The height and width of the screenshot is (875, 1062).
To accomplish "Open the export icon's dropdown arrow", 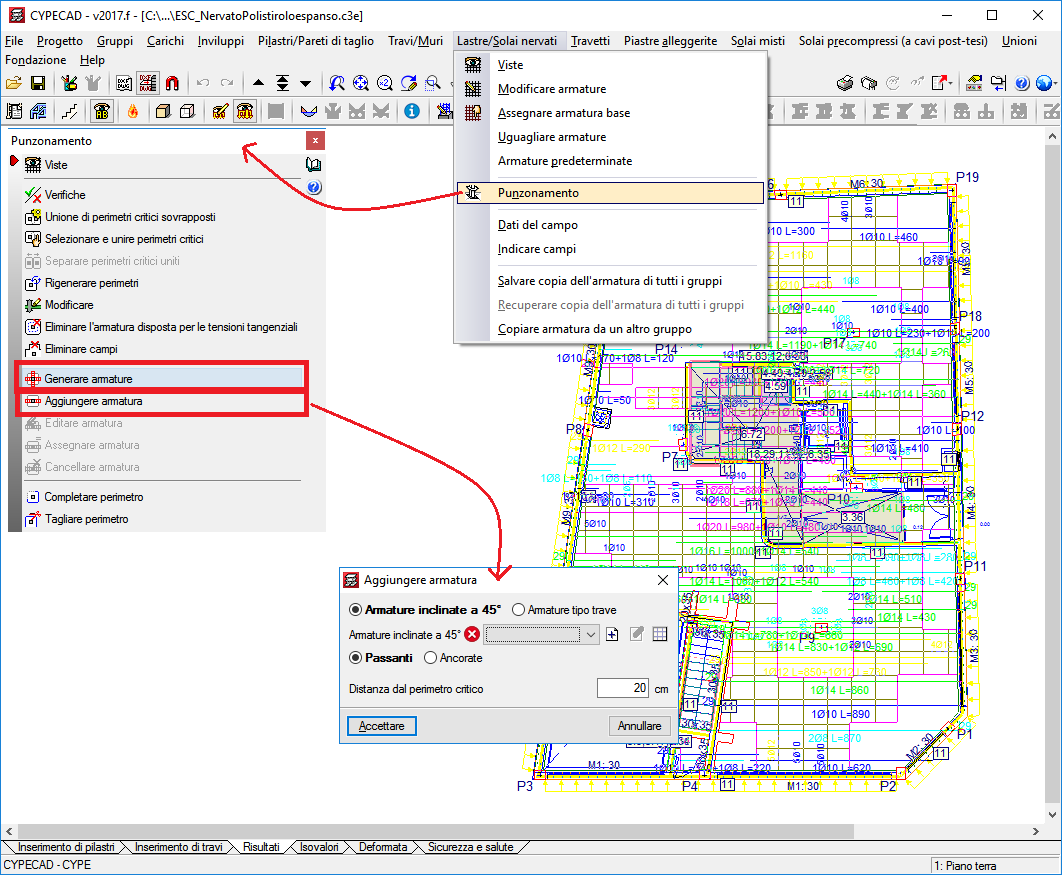I will click(x=951, y=83).
